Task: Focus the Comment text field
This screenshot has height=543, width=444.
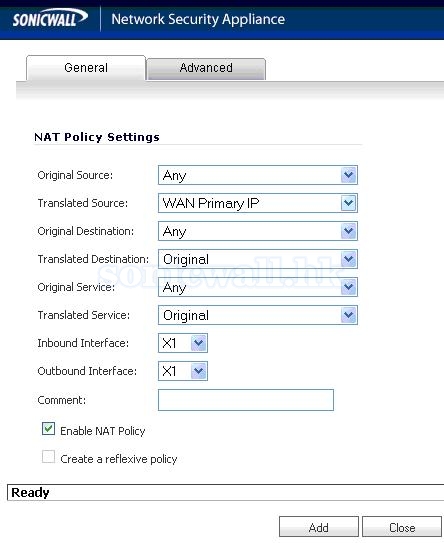Action: [x=246, y=400]
